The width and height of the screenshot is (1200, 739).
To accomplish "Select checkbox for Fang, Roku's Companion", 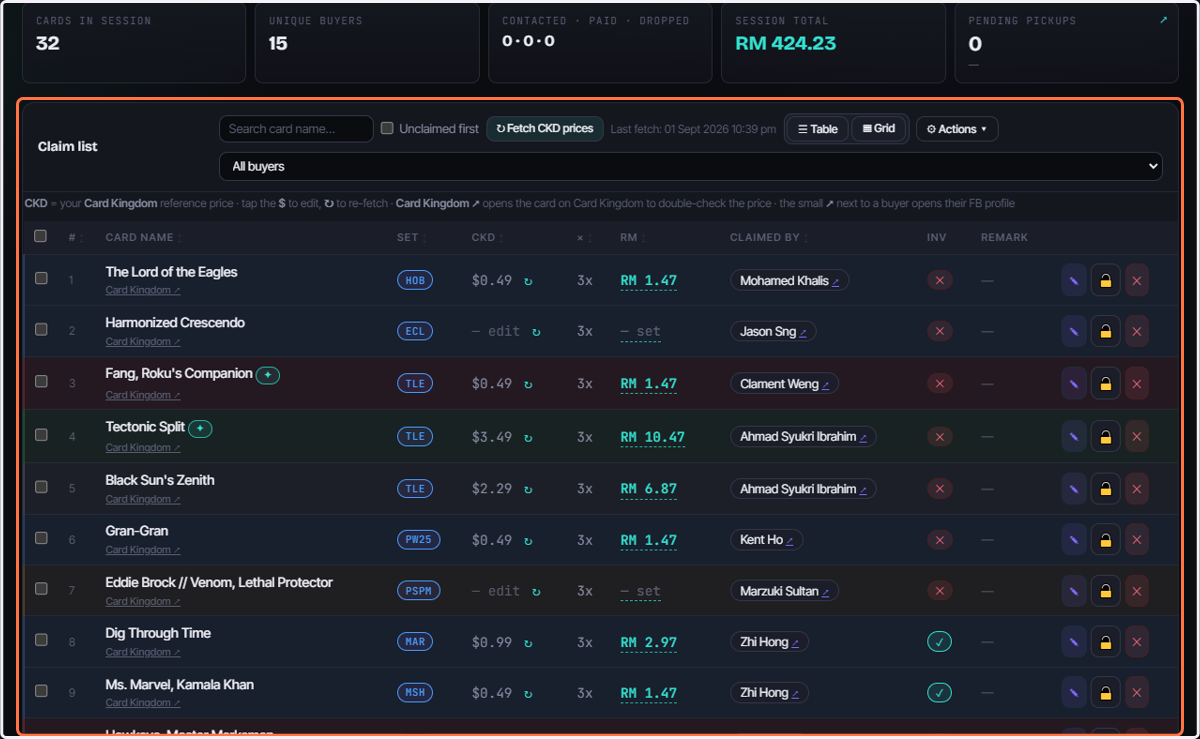I will pyautogui.click(x=41, y=381).
